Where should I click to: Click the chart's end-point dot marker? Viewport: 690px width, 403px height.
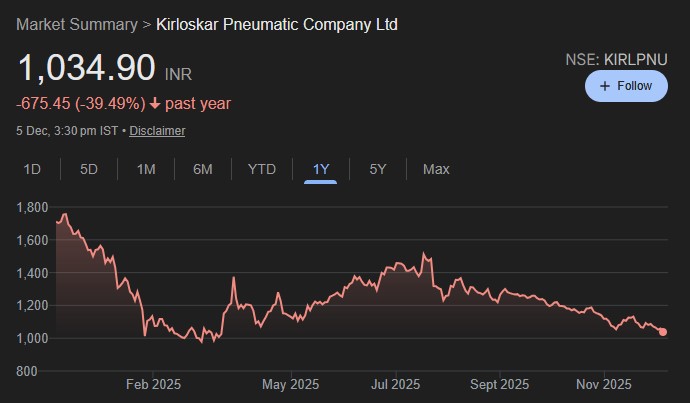pos(663,332)
